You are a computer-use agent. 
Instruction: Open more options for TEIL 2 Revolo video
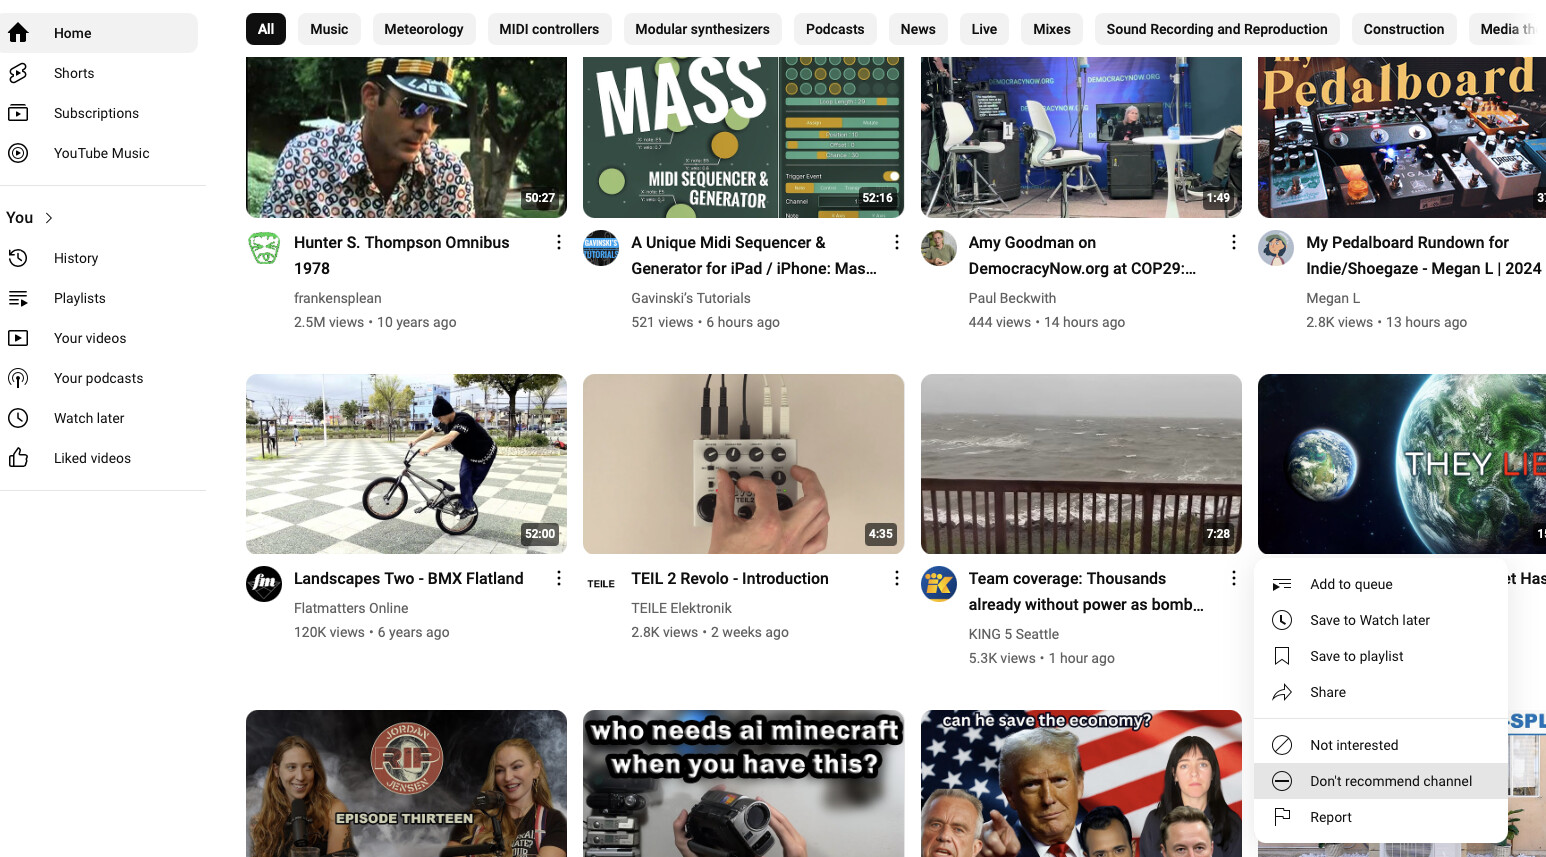pyautogui.click(x=896, y=578)
